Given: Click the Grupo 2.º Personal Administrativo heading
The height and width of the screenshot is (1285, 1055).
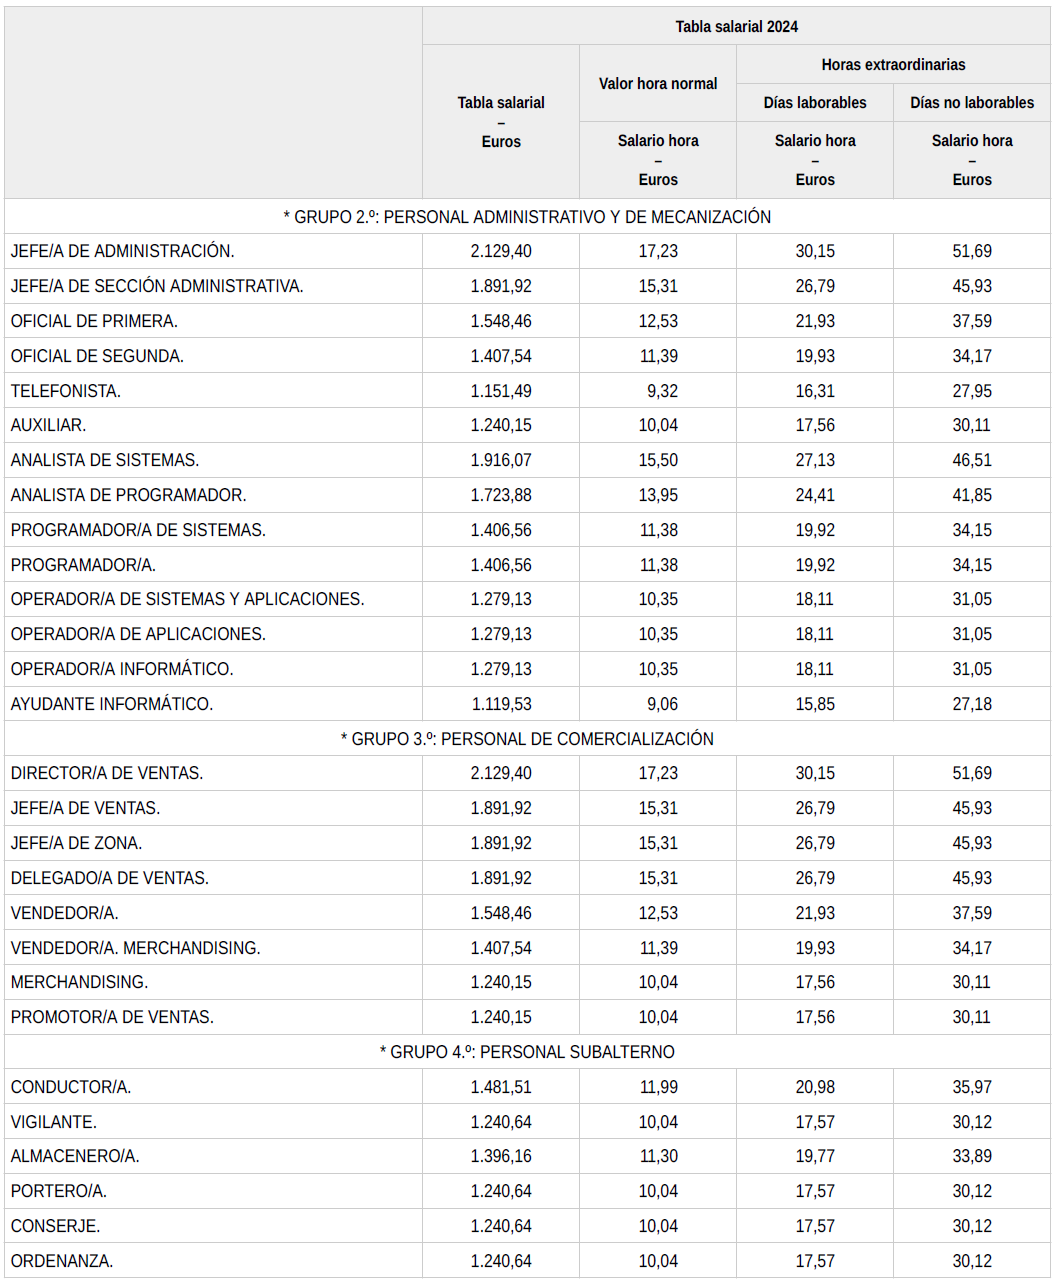Looking at the screenshot, I should pos(527,217).
